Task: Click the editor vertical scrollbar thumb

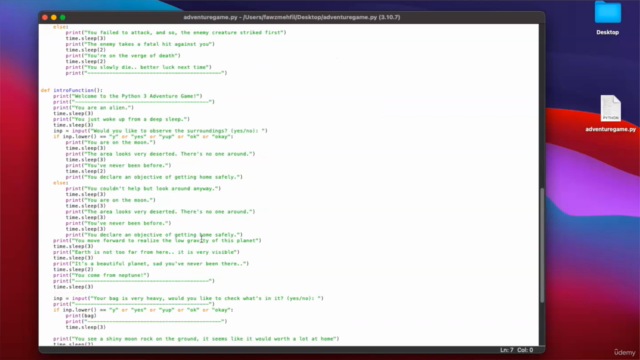Action: point(542,245)
